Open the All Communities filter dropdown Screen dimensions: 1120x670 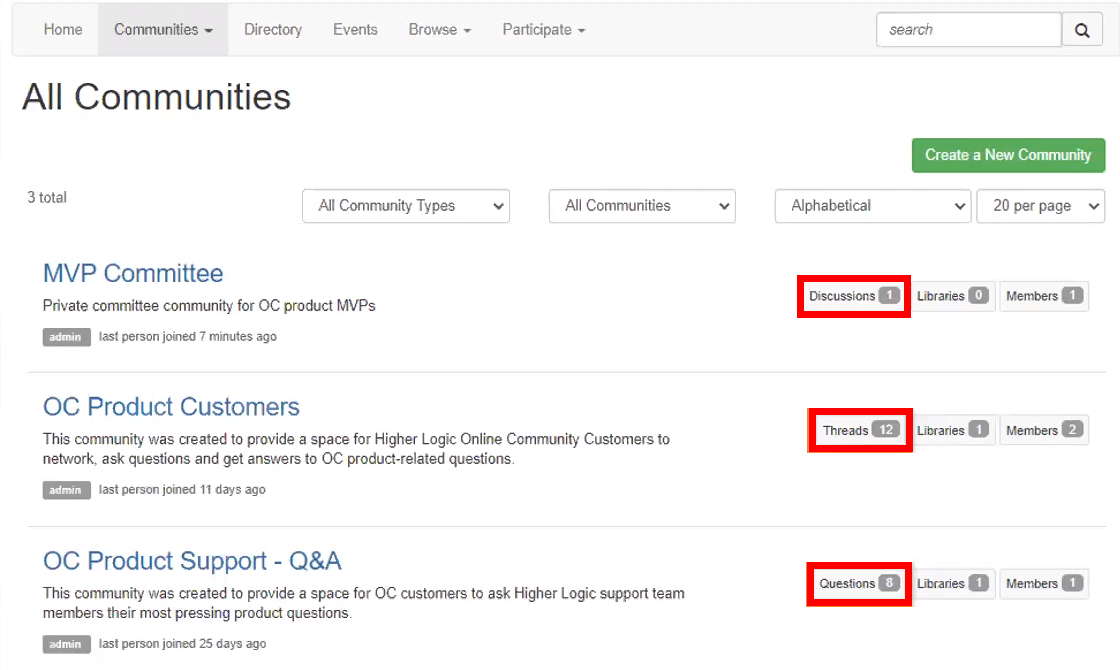tap(642, 206)
